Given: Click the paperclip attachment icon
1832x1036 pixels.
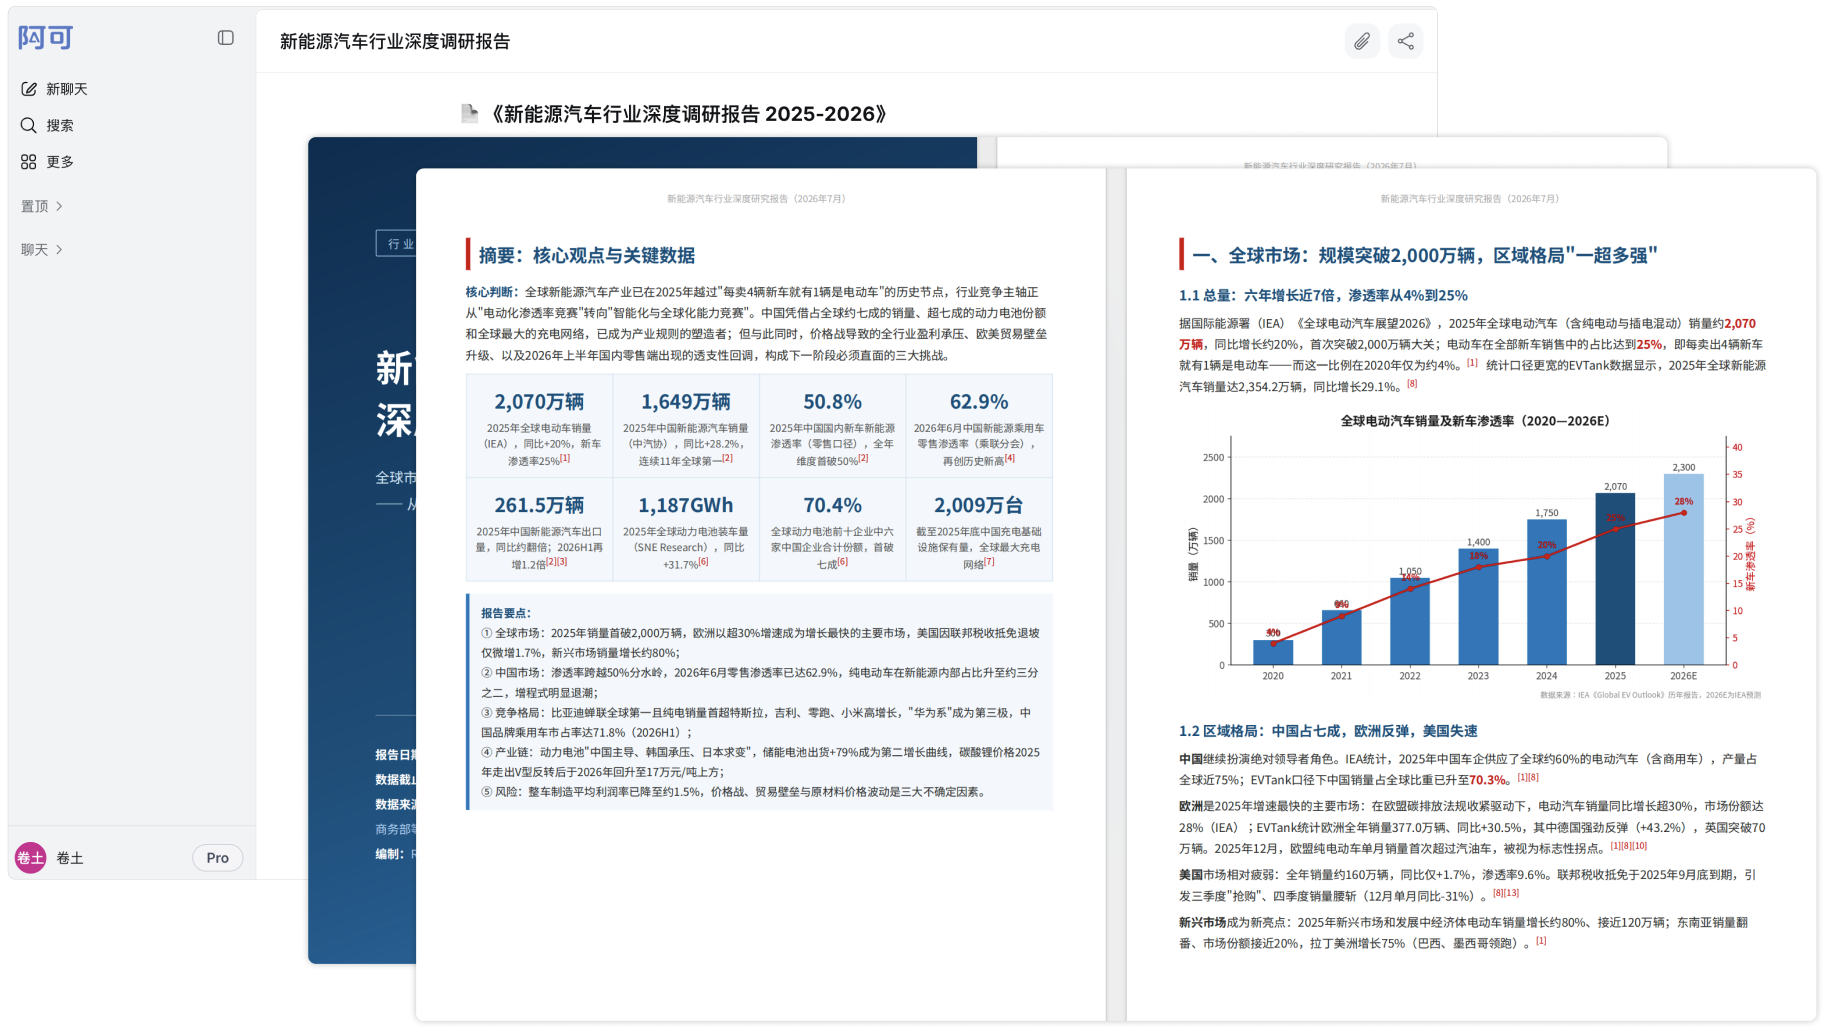Looking at the screenshot, I should coord(1362,41).
